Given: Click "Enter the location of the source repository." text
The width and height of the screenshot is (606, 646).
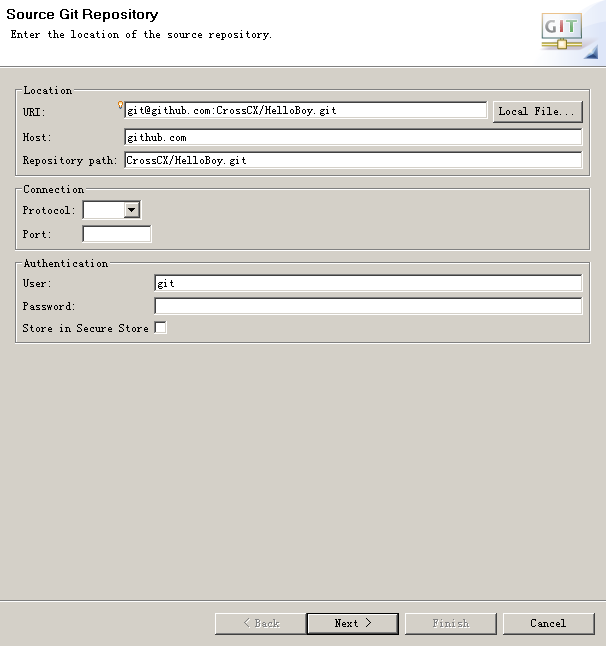Looking at the screenshot, I should [141, 35].
